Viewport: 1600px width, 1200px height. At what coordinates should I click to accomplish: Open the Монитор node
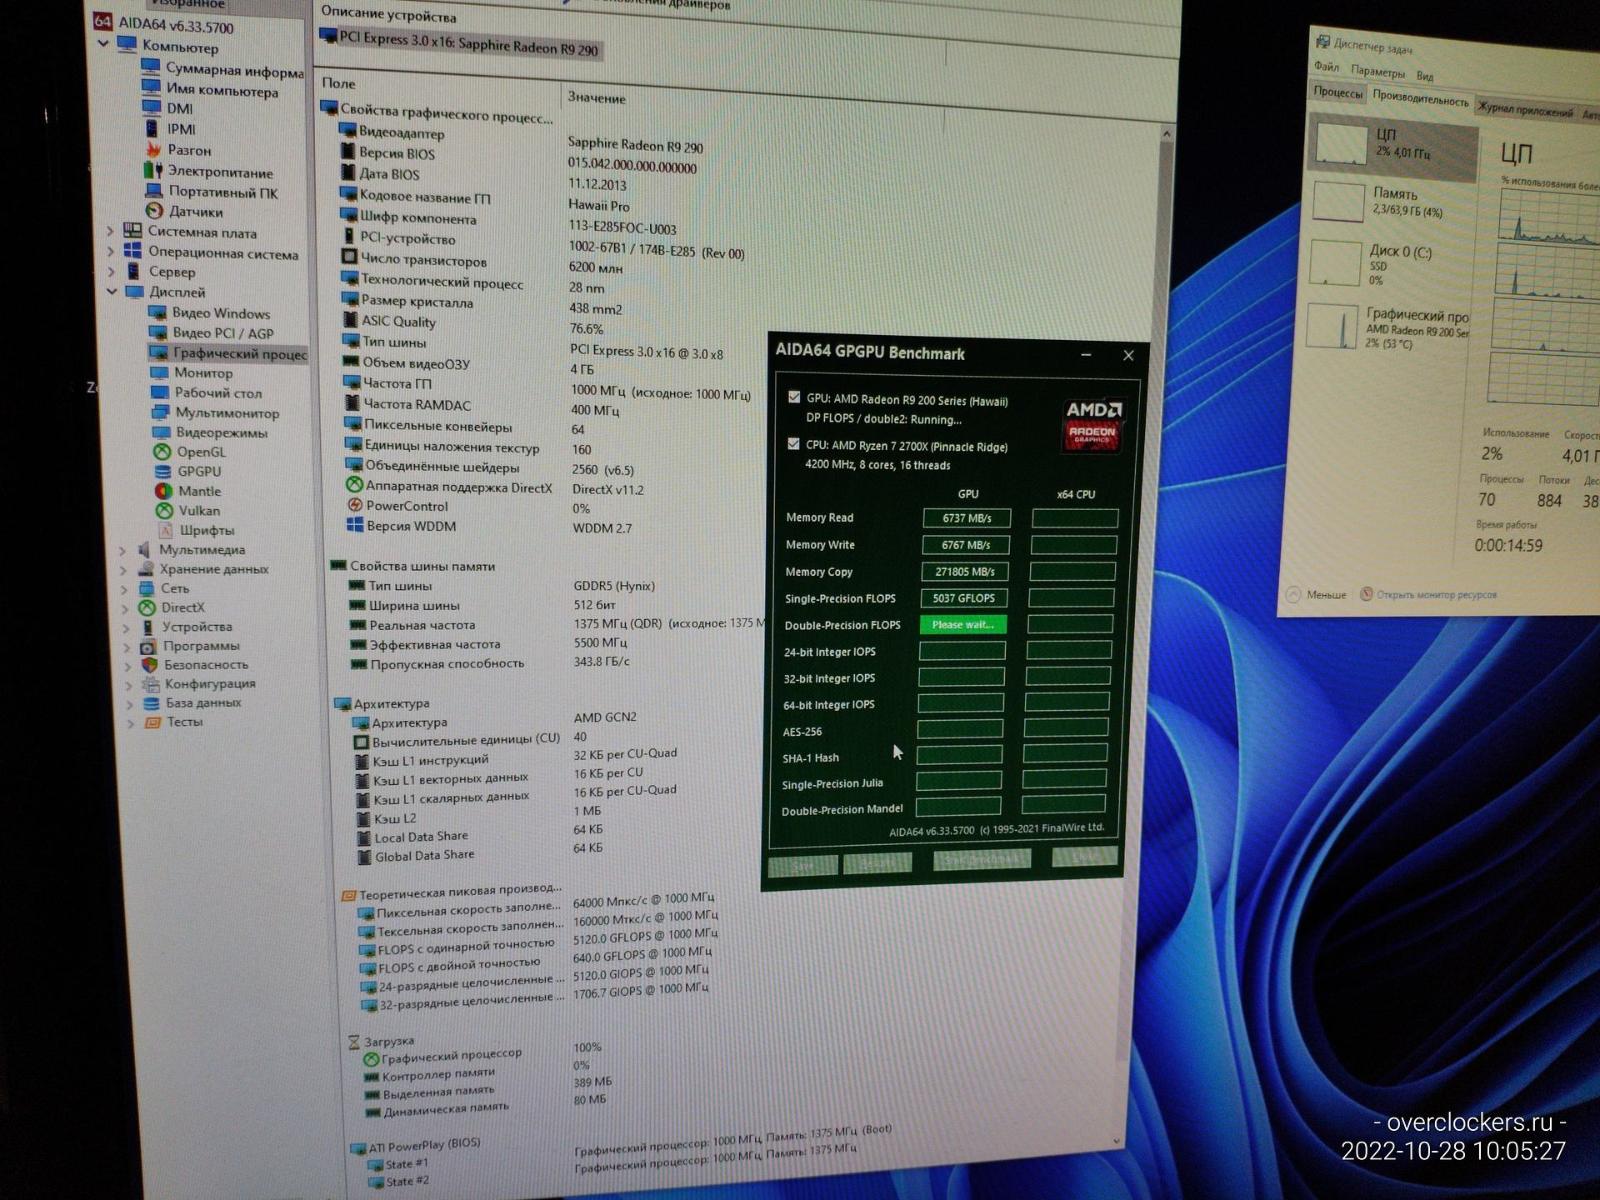tap(191, 372)
